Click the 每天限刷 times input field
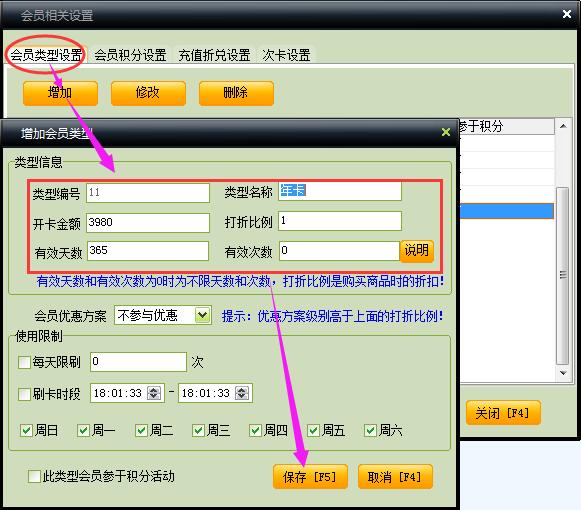Viewport: 581px width, 510px height. click(138, 362)
